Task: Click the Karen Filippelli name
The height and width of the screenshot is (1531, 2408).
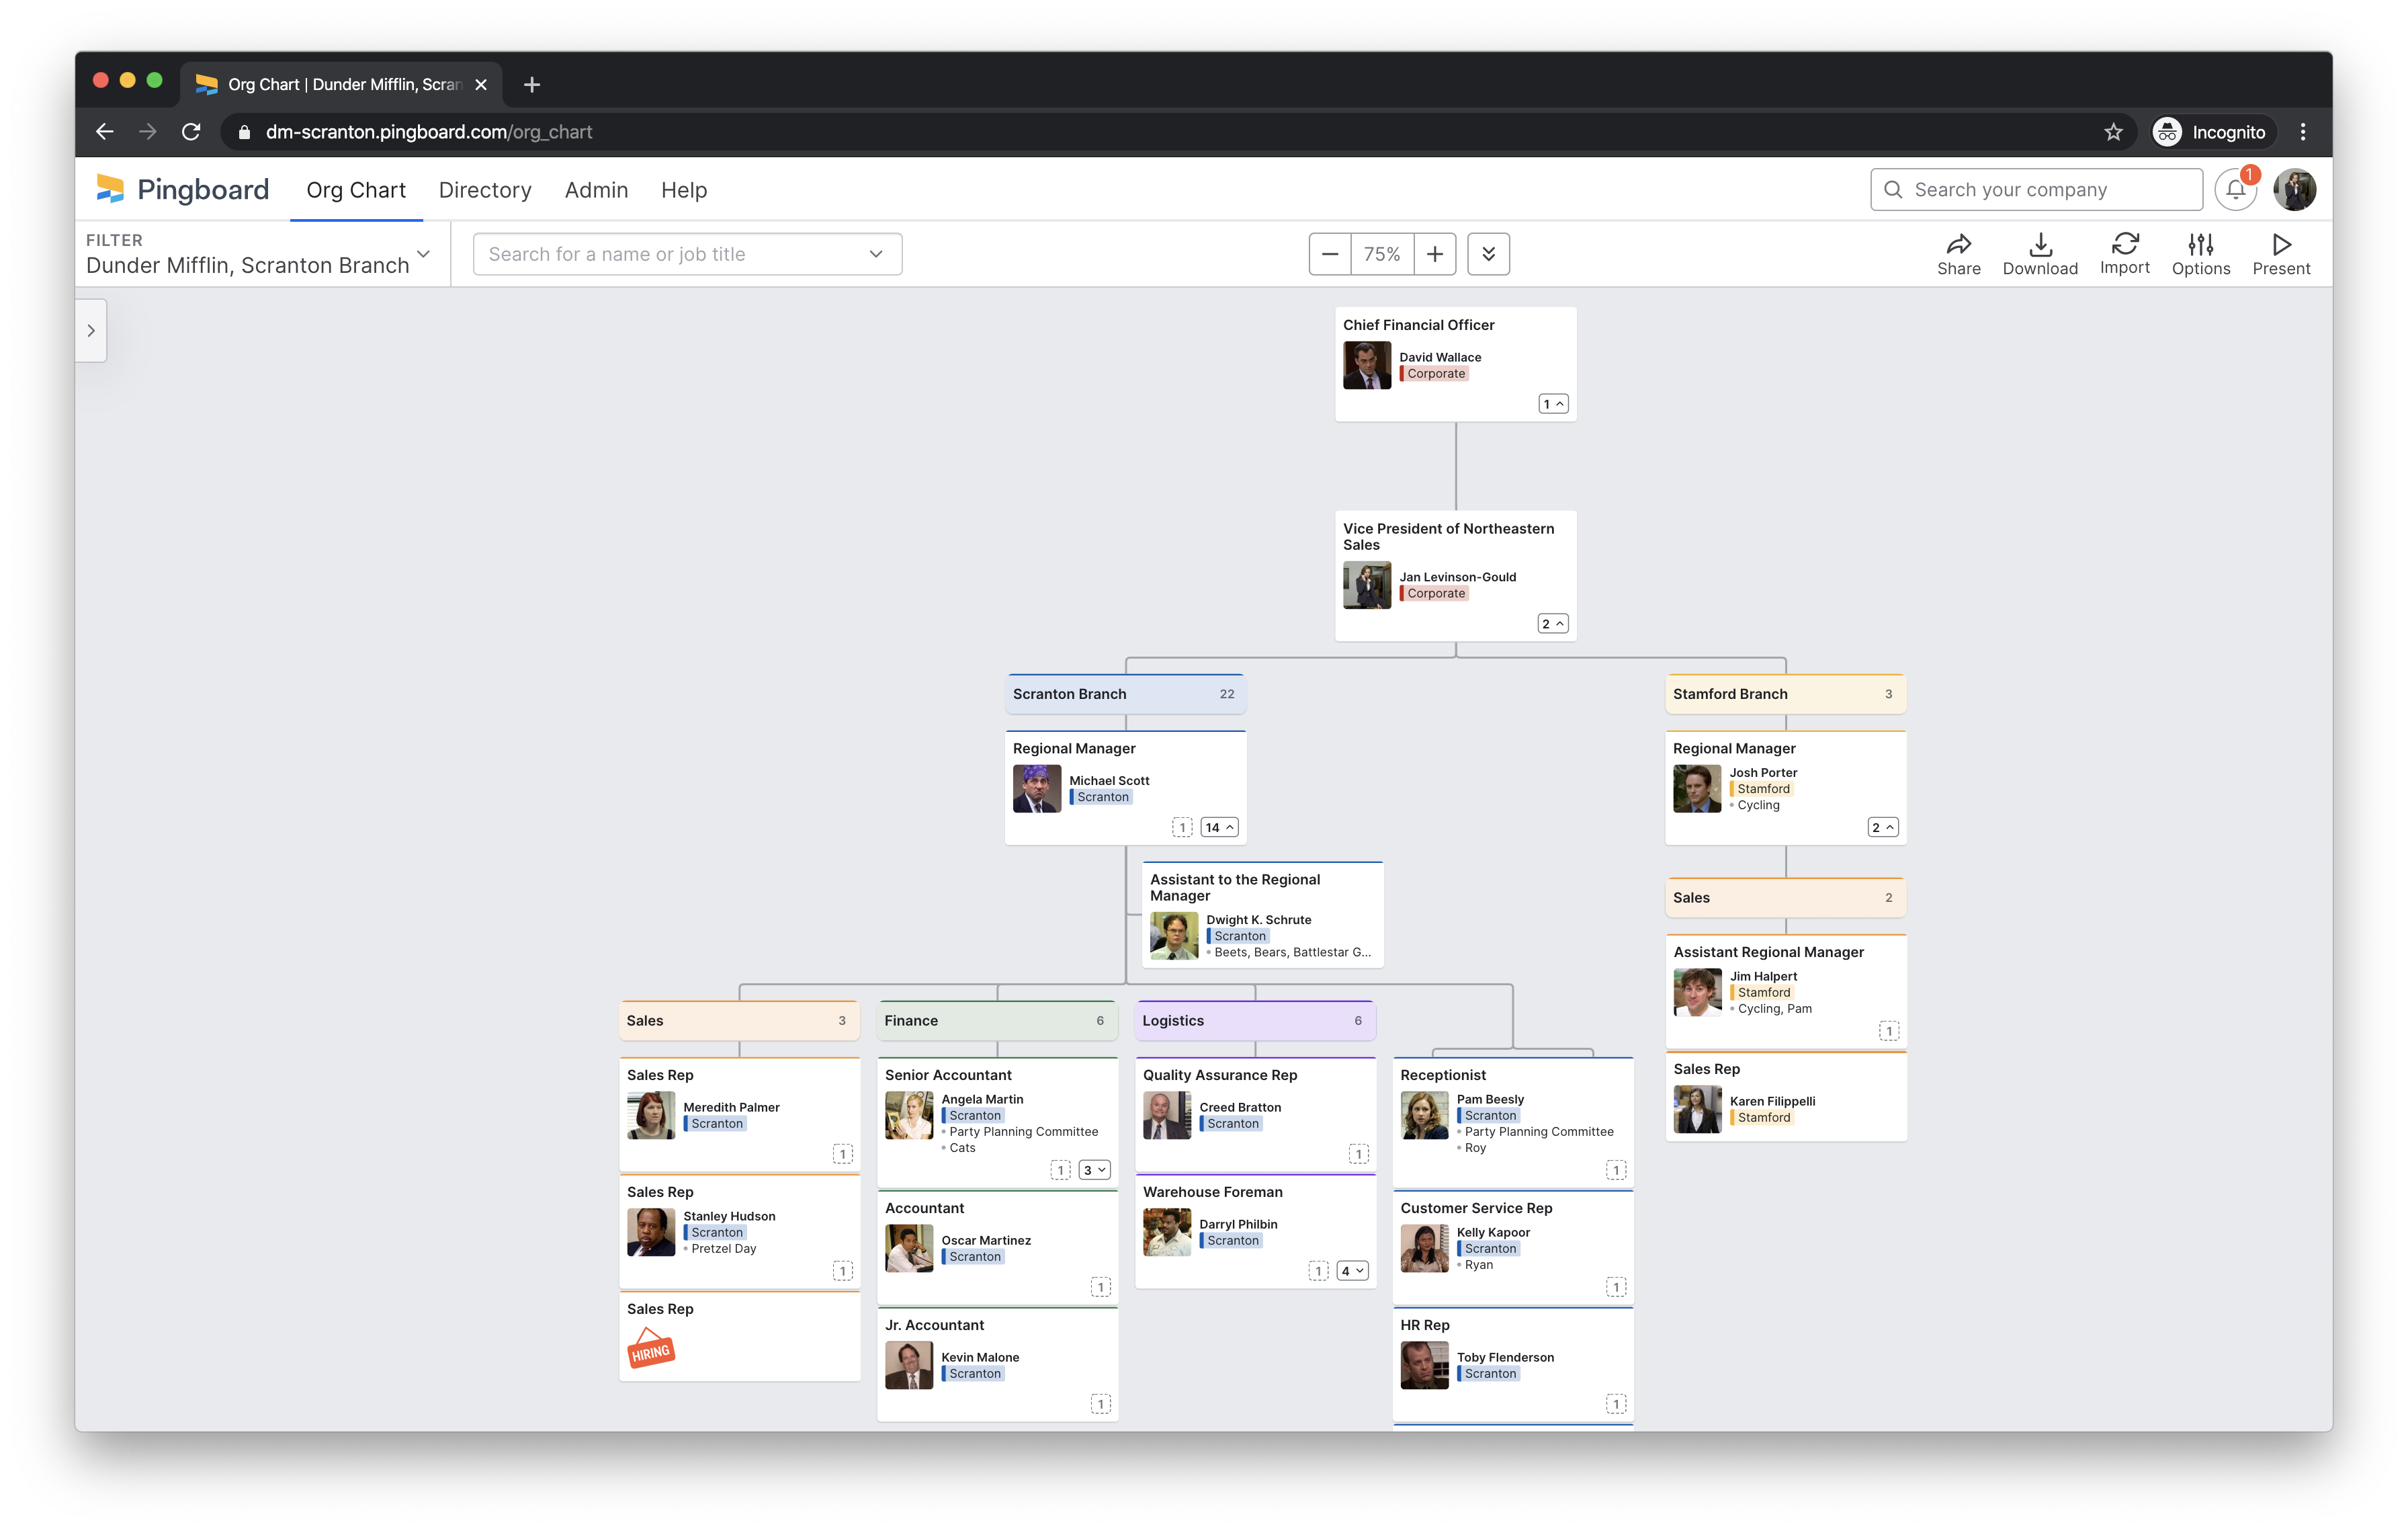Action: (1772, 1101)
